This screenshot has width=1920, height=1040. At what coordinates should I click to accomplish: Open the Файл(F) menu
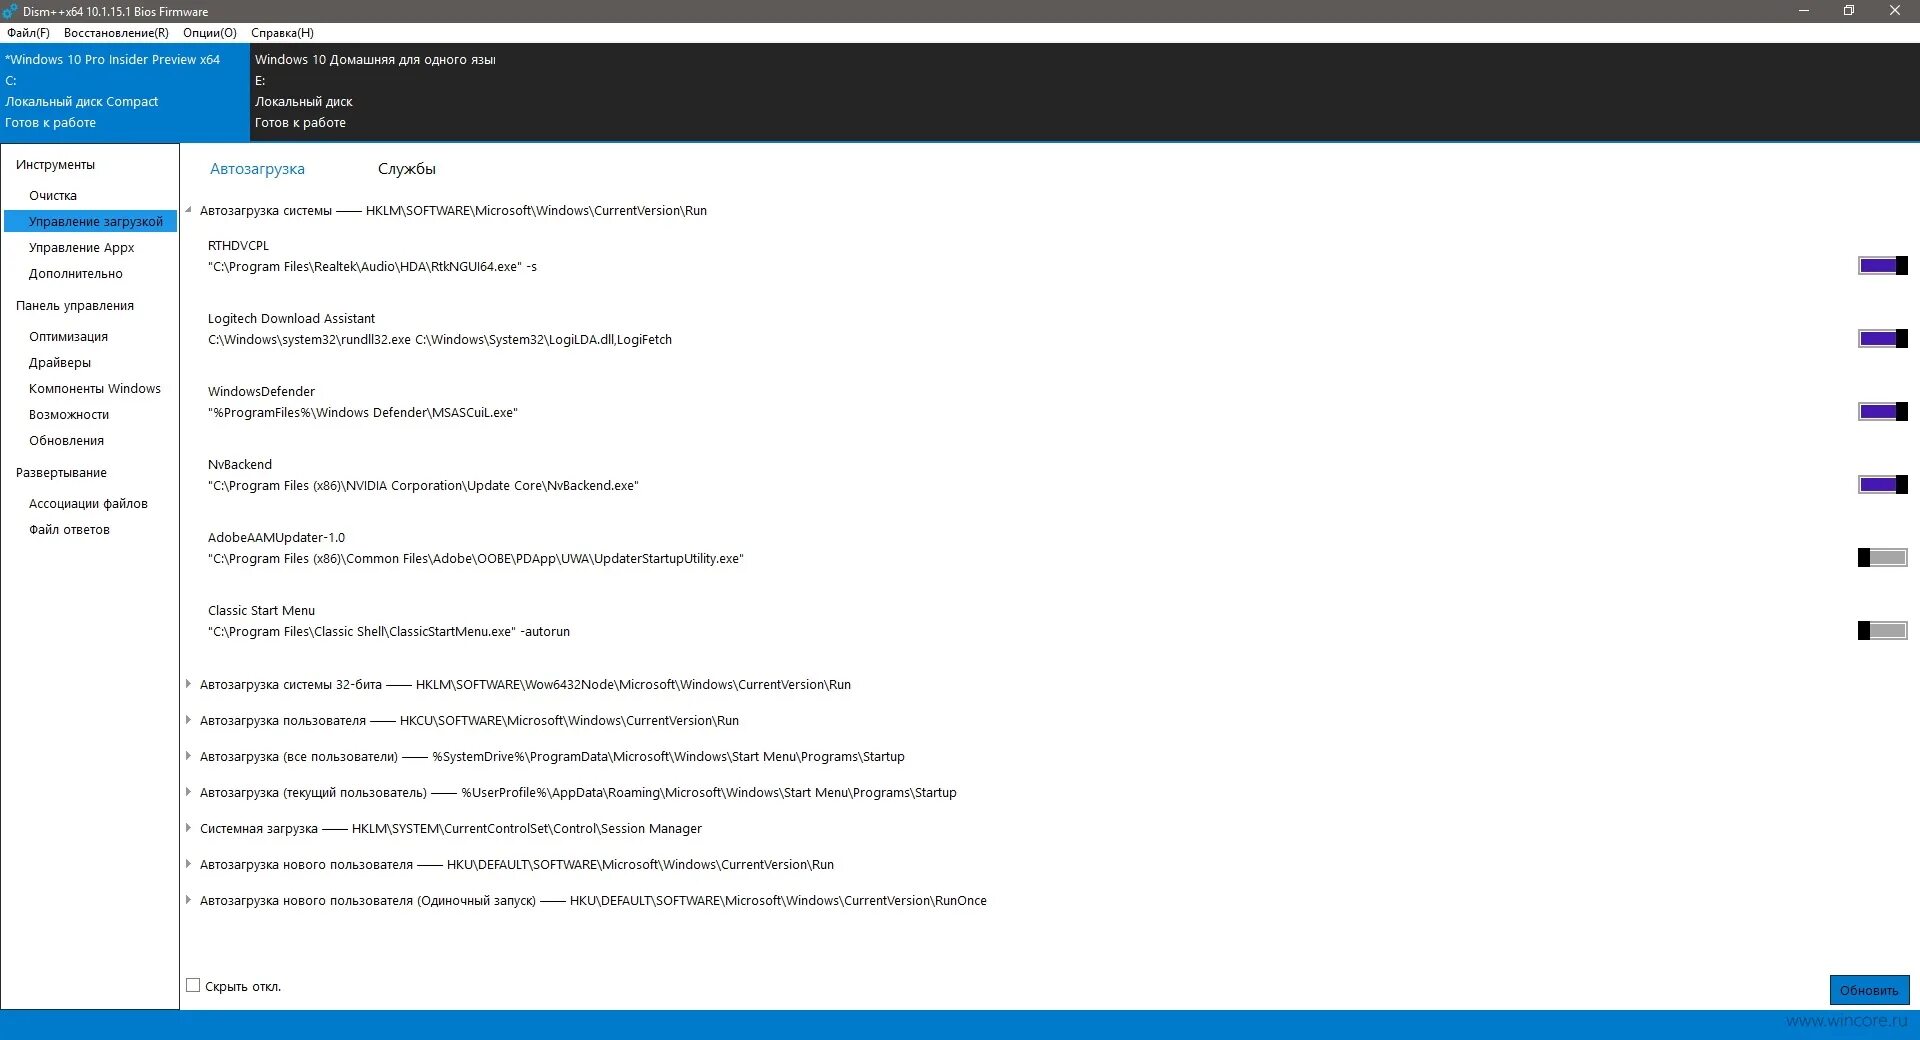coord(28,33)
